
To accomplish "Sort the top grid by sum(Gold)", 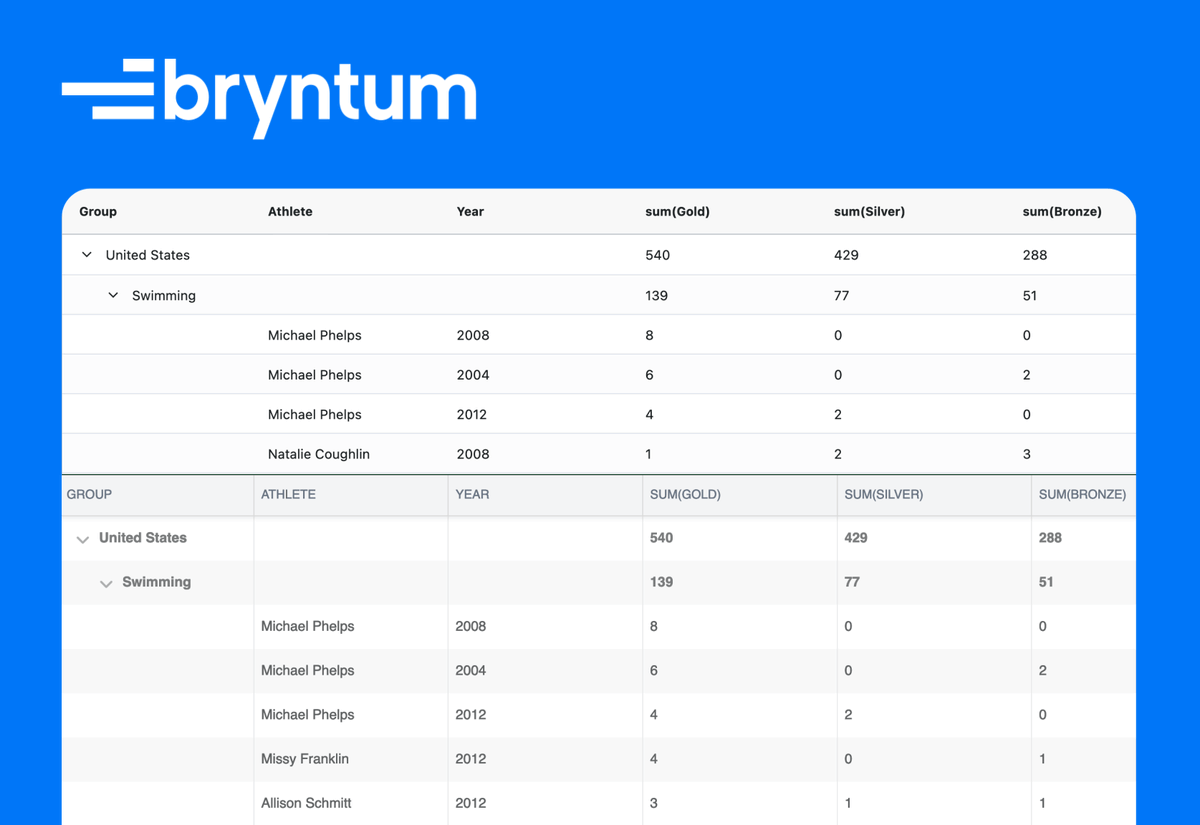I will pyautogui.click(x=677, y=211).
